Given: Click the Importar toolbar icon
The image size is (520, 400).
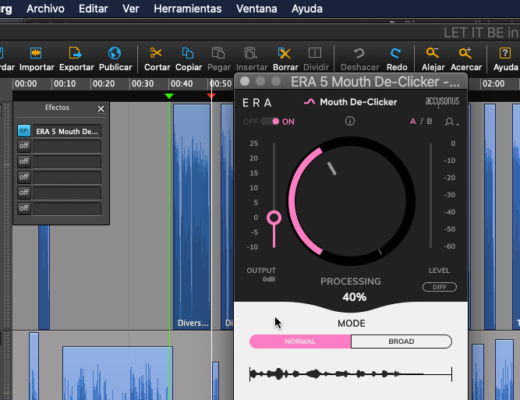Looking at the screenshot, I should pyautogui.click(x=36, y=53).
